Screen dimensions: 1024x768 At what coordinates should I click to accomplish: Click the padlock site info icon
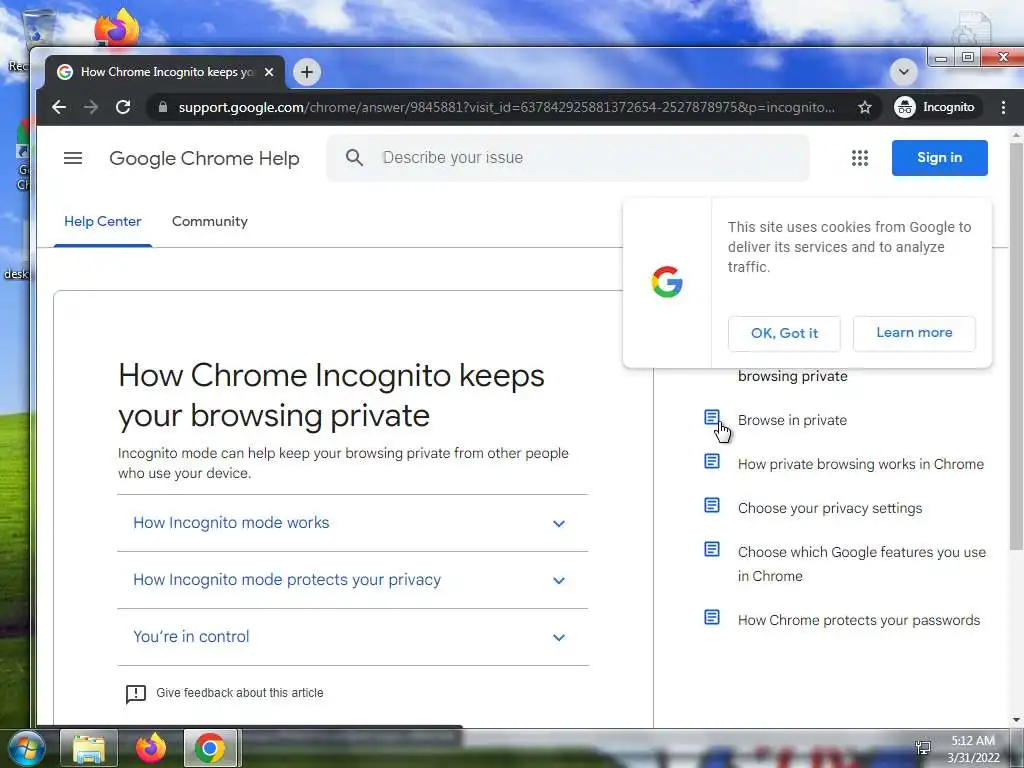tap(163, 107)
